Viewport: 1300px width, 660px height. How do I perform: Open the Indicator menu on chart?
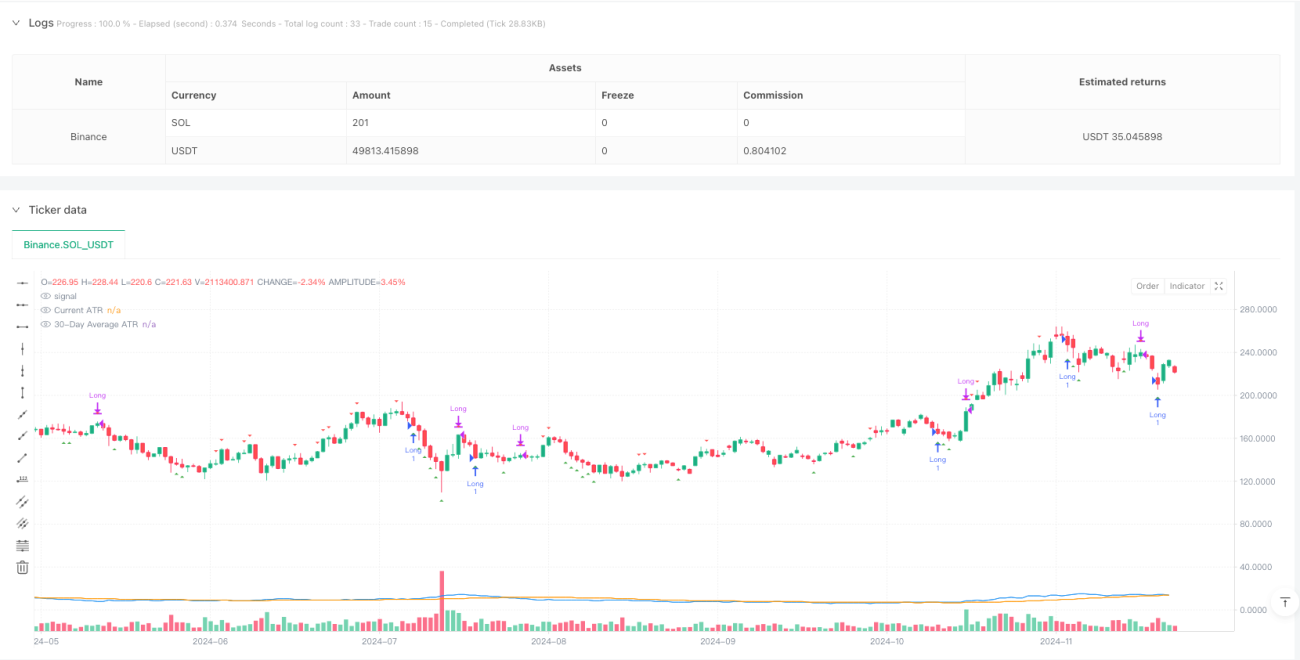[x=1187, y=286]
